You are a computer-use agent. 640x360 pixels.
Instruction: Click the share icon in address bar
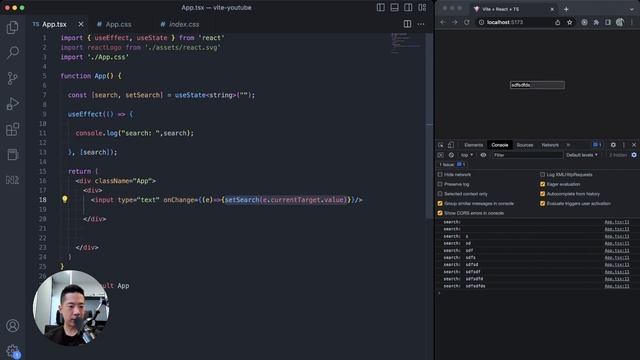pos(558,22)
